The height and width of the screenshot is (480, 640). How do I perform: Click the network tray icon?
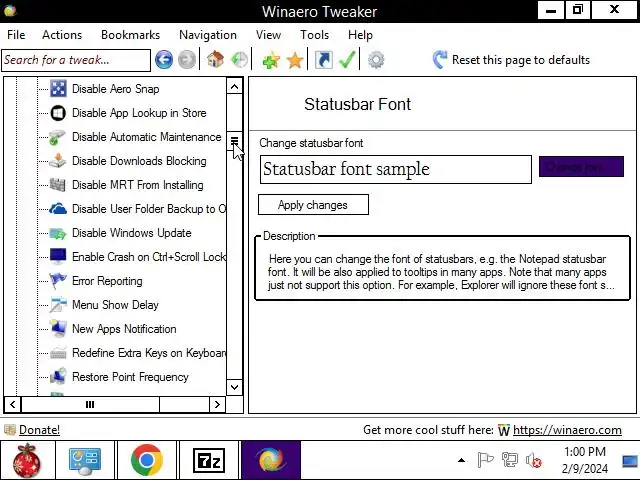coord(509,460)
